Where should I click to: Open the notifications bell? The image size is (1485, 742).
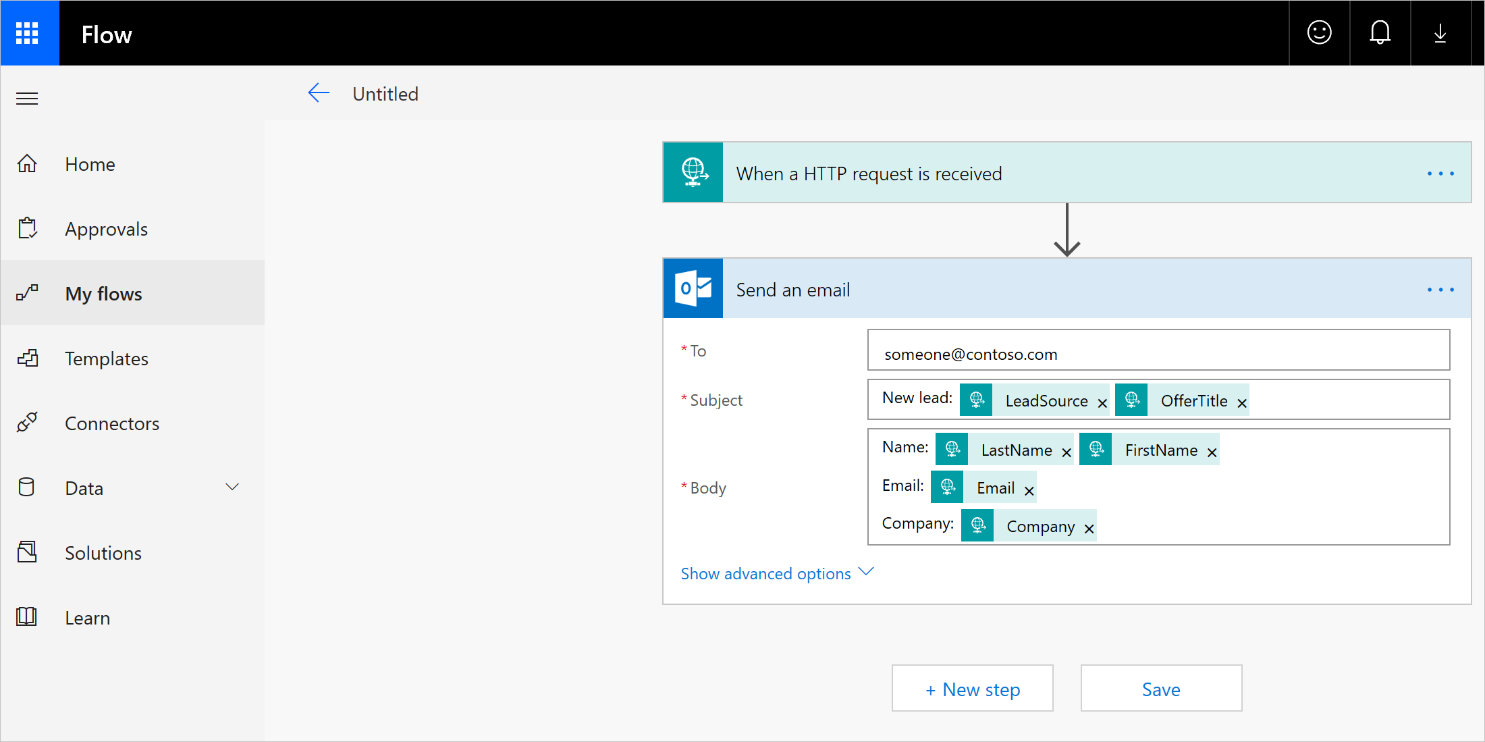tap(1380, 33)
